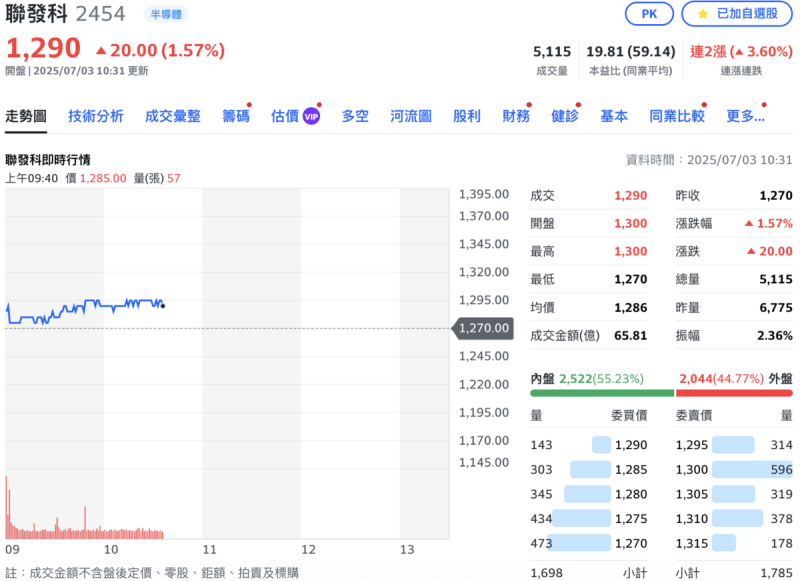The width and height of the screenshot is (800, 581).
Task: Open the 籌碼 tab
Action: point(236,116)
